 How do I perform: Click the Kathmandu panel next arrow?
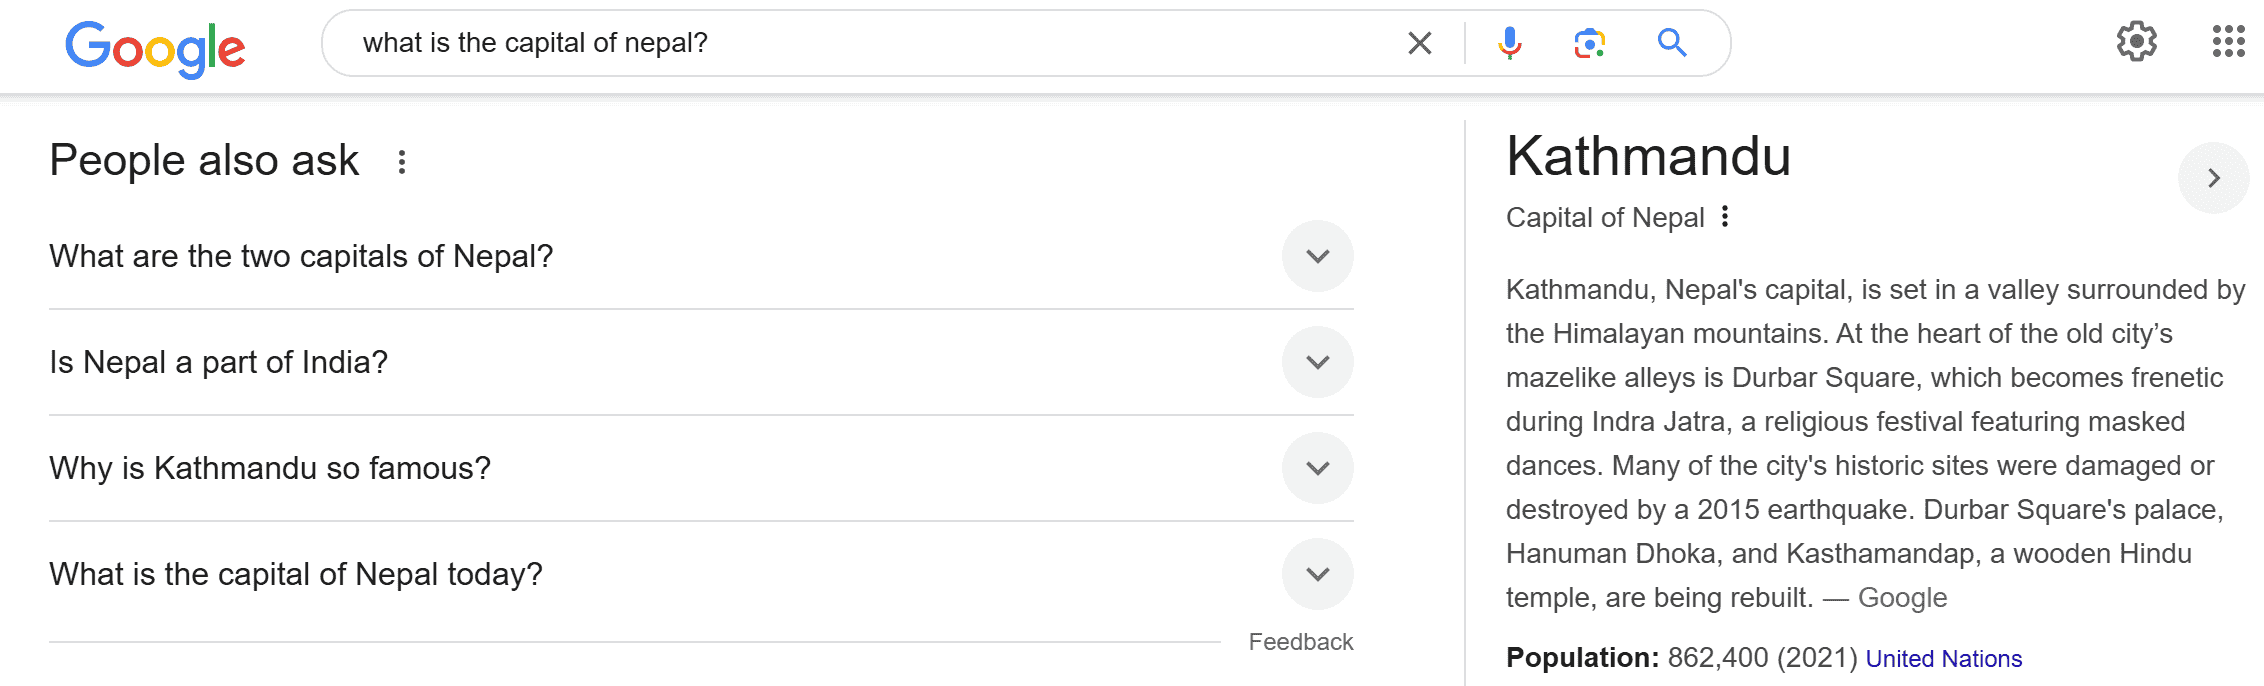(x=2213, y=178)
